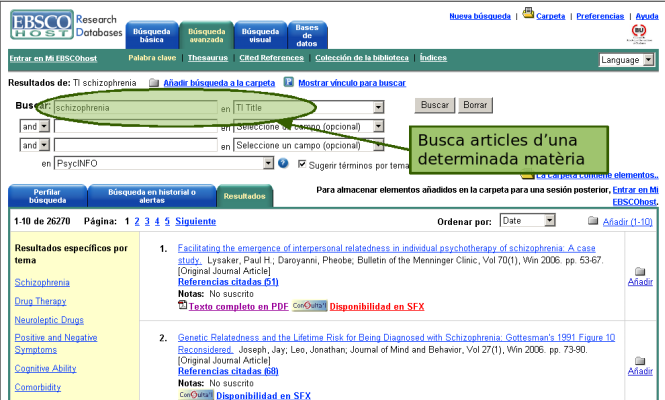Switch to Búsqueda visual tab

click(260, 35)
